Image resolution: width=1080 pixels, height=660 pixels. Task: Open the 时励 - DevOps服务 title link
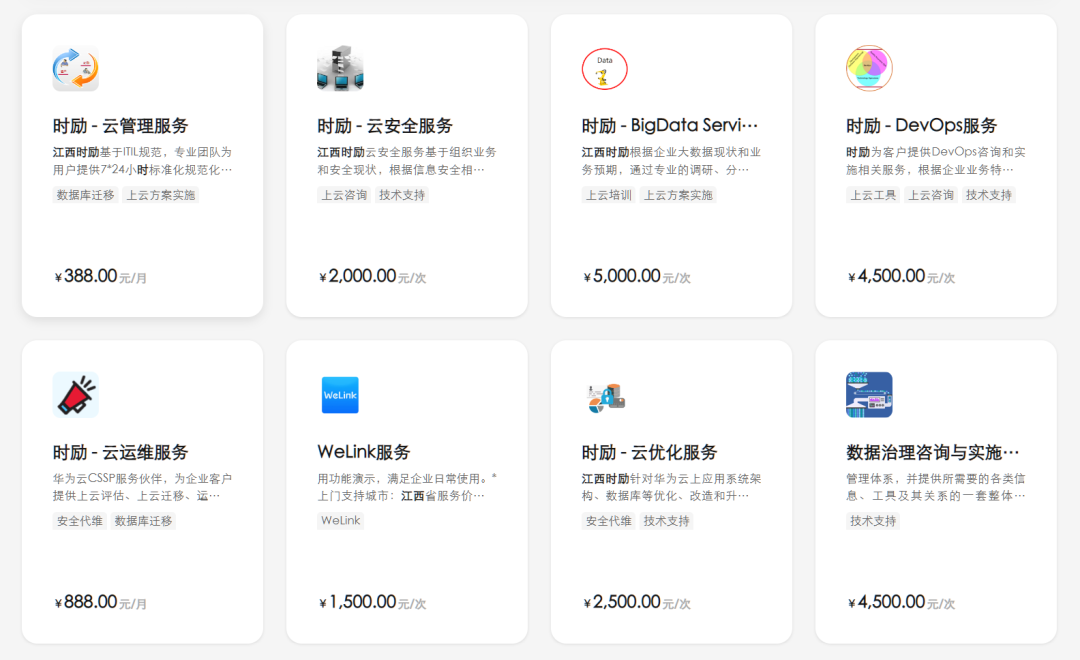point(922,126)
